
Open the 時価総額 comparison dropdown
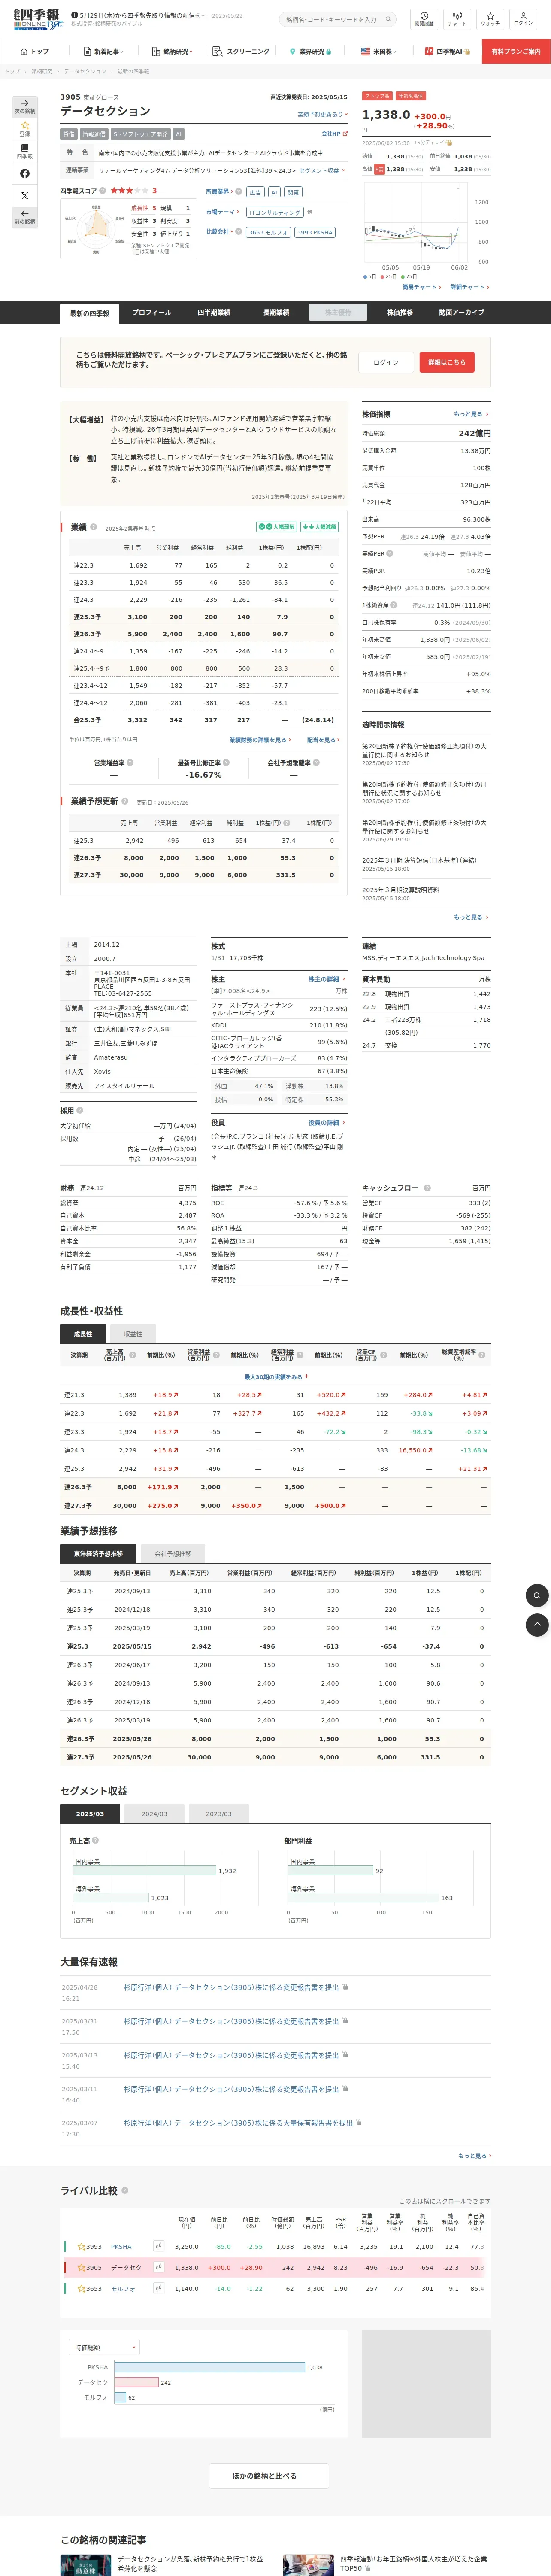pyautogui.click(x=104, y=2347)
